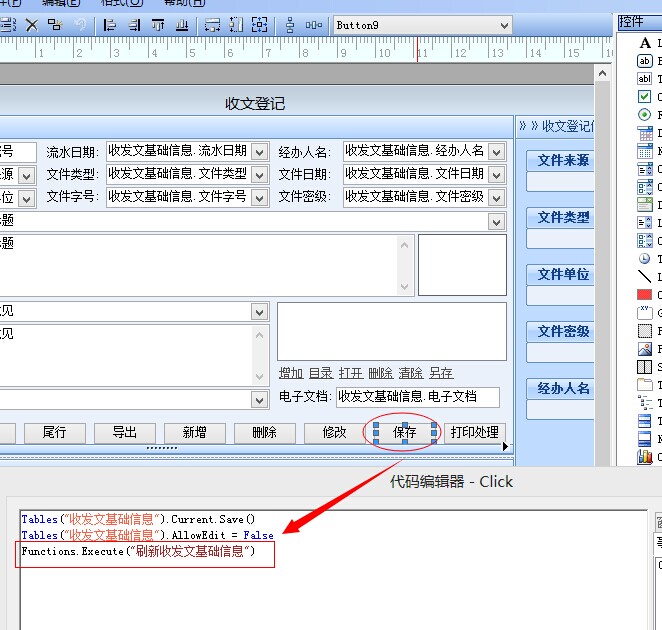Make selected controls the same size

click(x=260, y=25)
